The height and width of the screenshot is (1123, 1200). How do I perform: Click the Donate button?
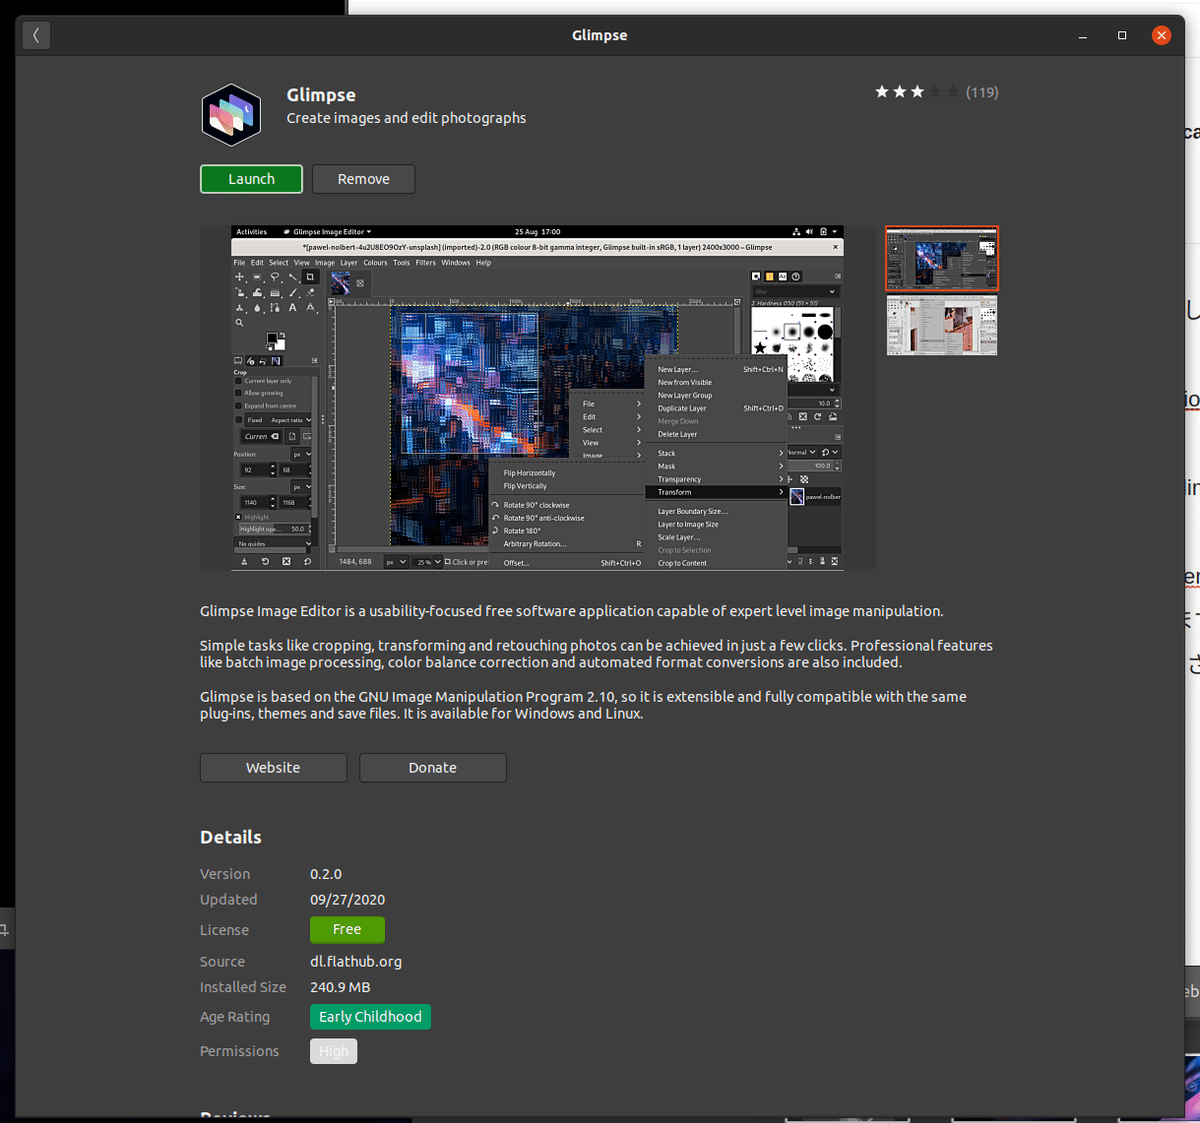[x=432, y=767]
